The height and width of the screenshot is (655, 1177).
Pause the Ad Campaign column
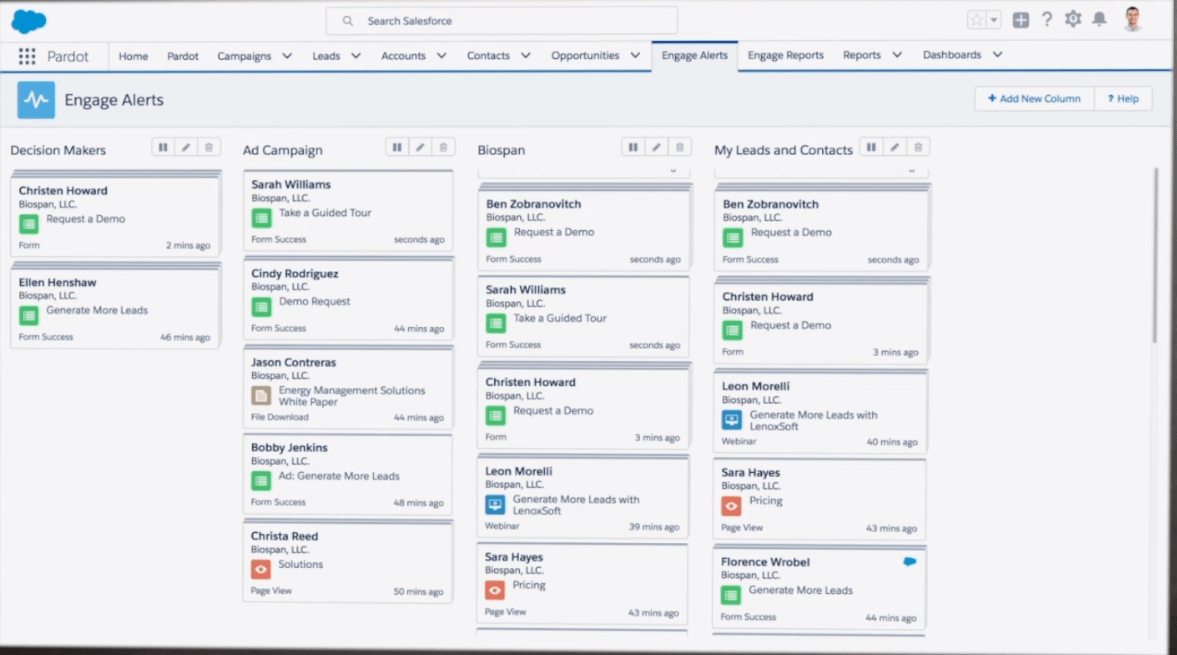point(397,147)
